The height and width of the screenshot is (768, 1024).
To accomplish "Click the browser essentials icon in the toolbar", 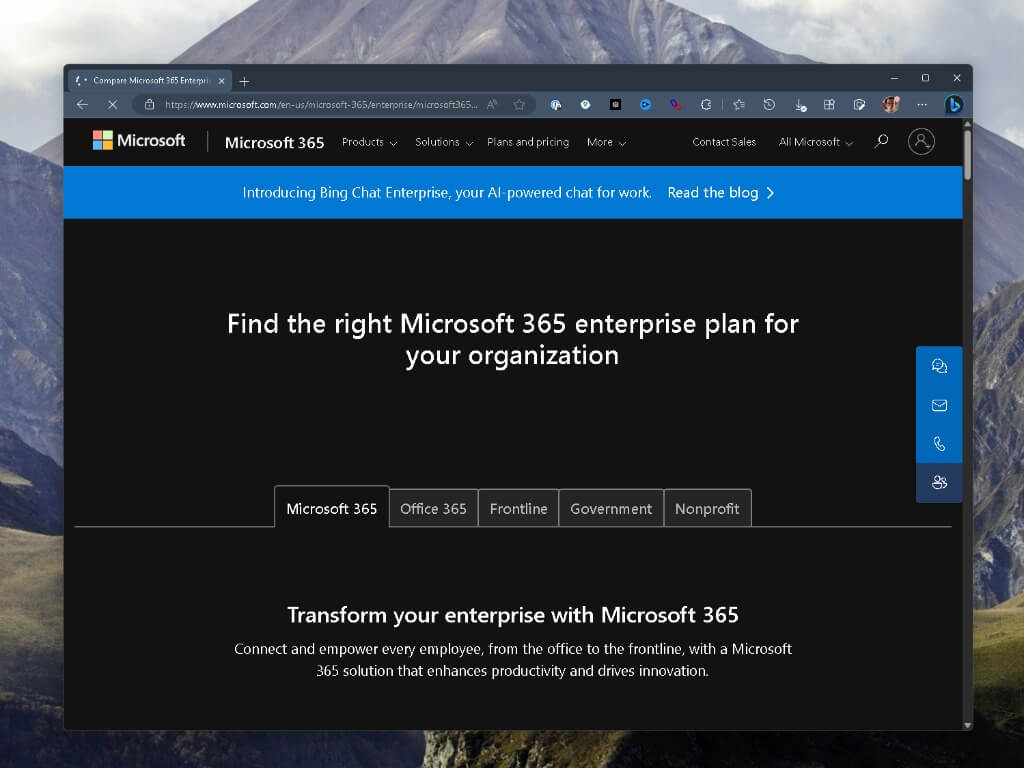I will tap(859, 104).
